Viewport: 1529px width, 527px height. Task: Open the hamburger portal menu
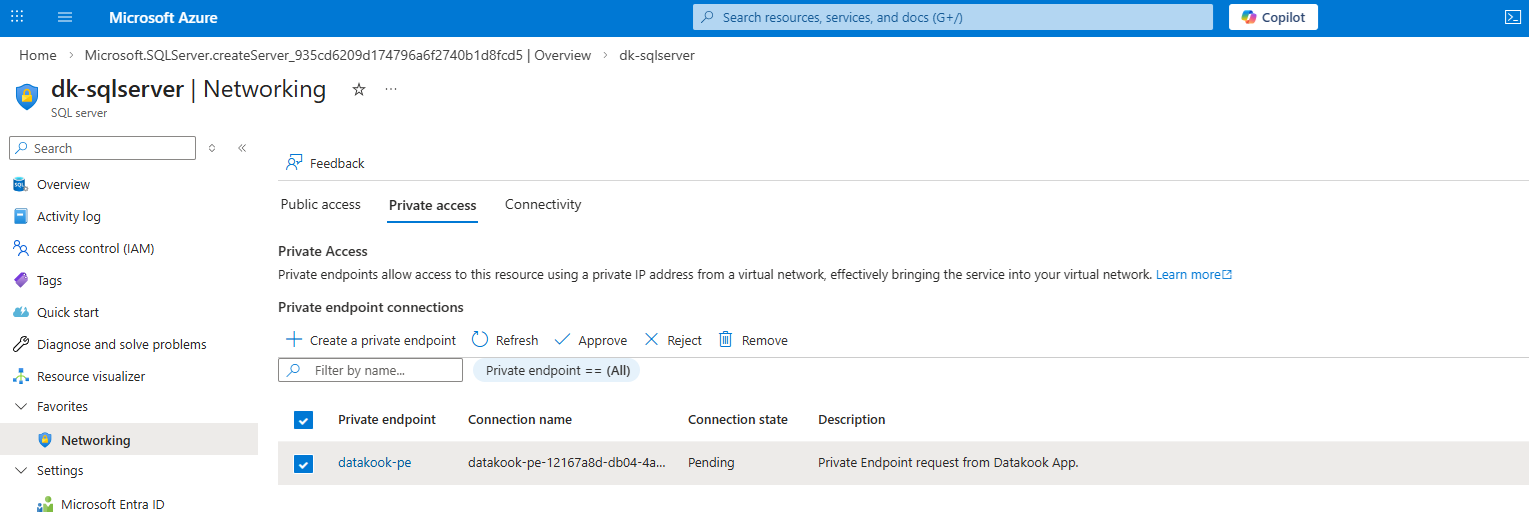[65, 17]
